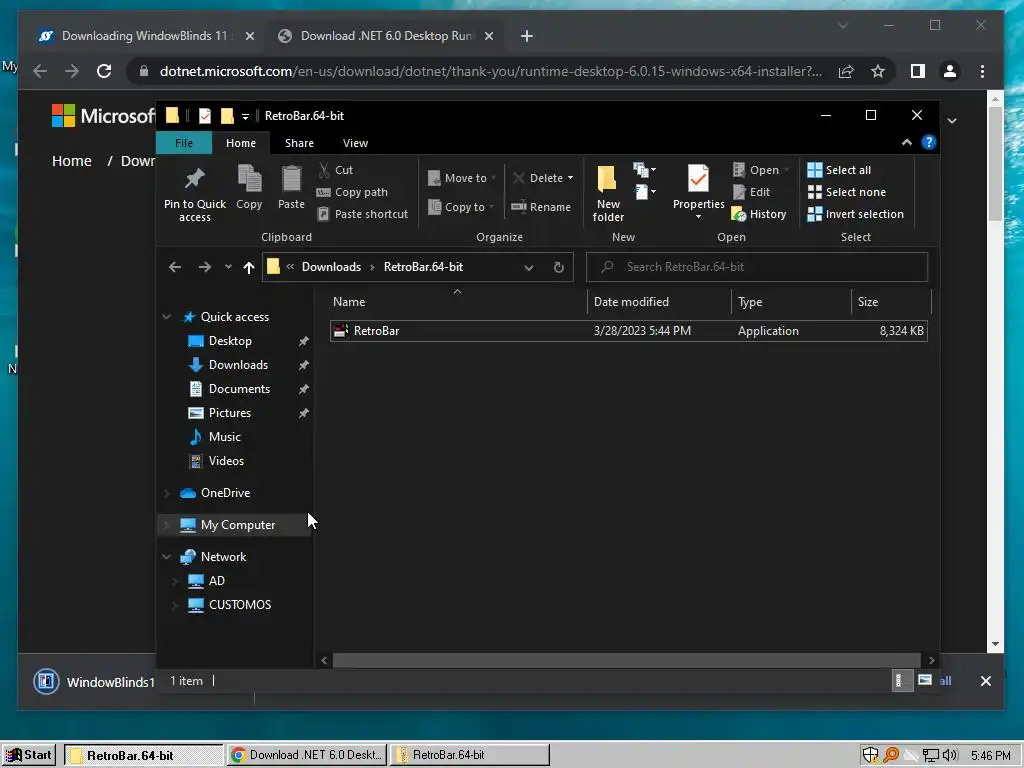Click the Explorer Help question icon

[929, 142]
